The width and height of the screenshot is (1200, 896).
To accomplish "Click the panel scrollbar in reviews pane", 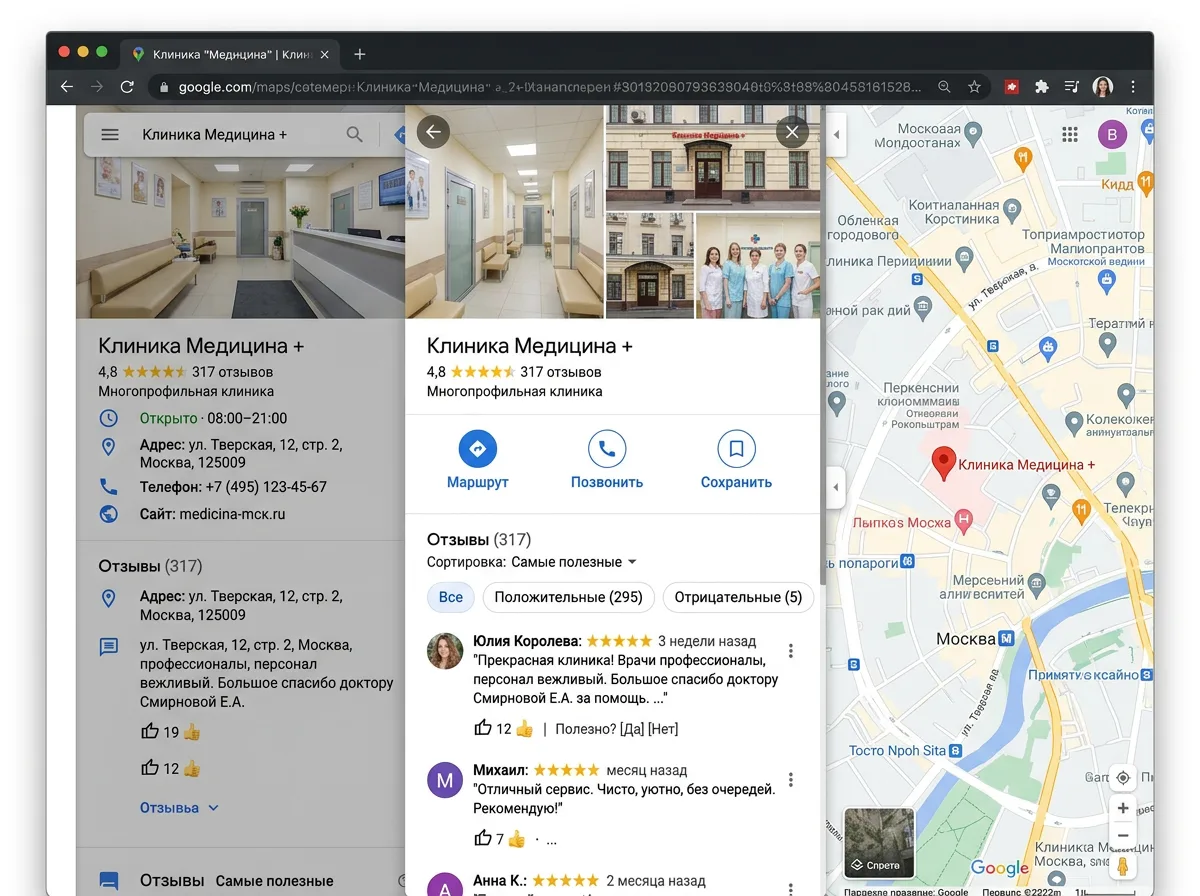I will (823, 345).
